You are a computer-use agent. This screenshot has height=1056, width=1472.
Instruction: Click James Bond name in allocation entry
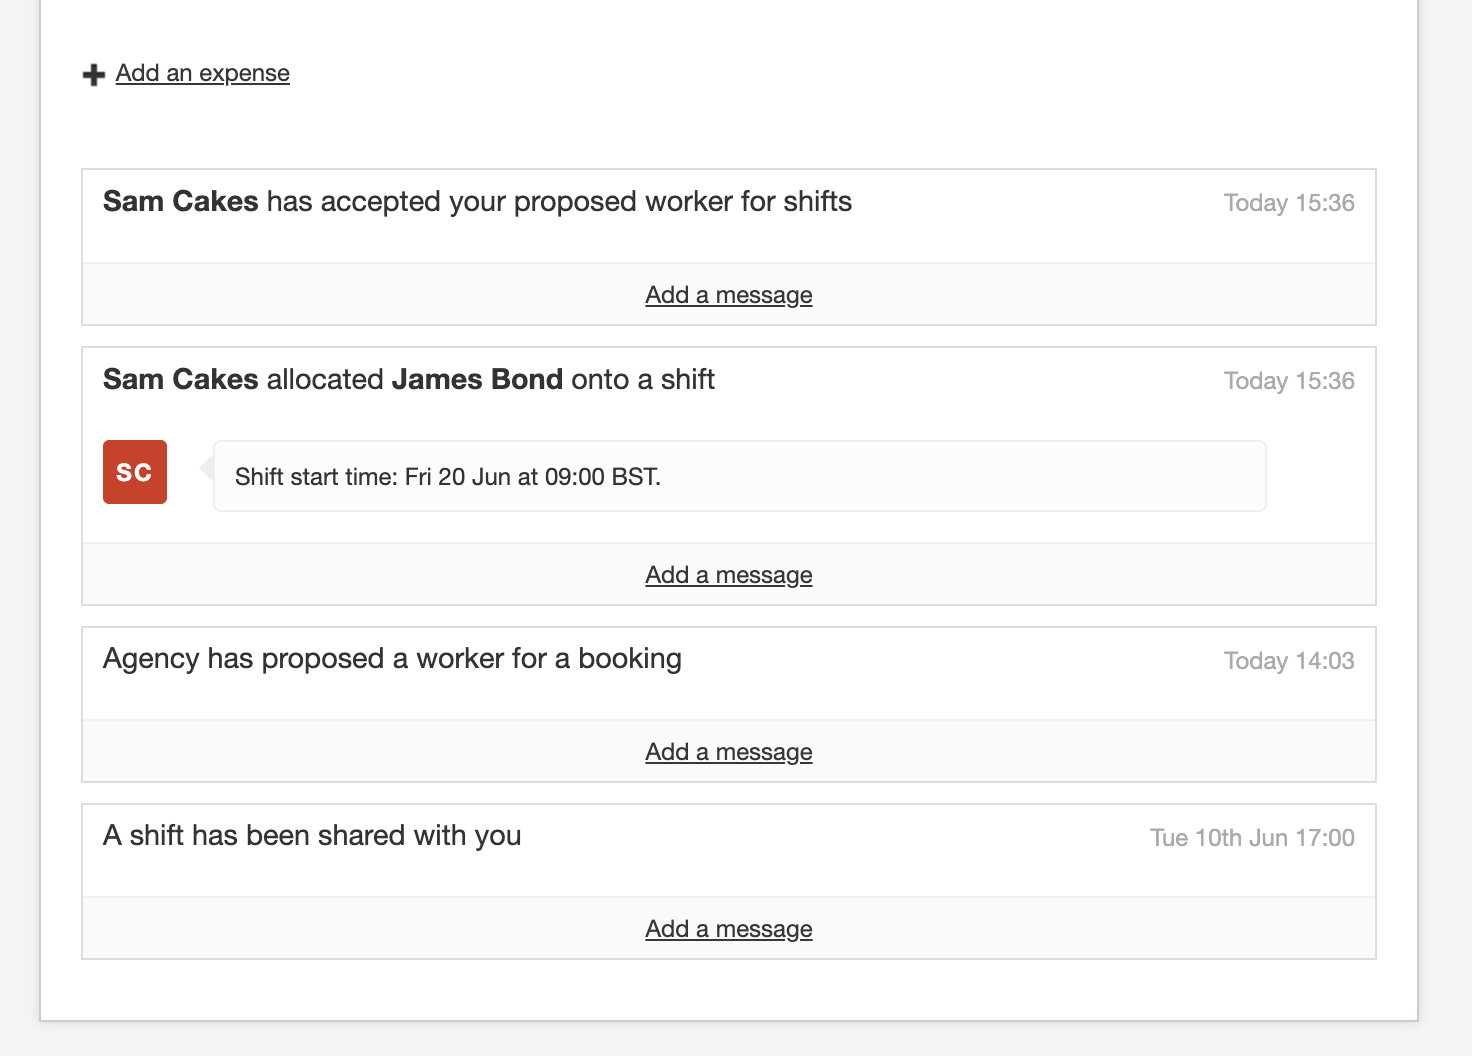tap(477, 380)
